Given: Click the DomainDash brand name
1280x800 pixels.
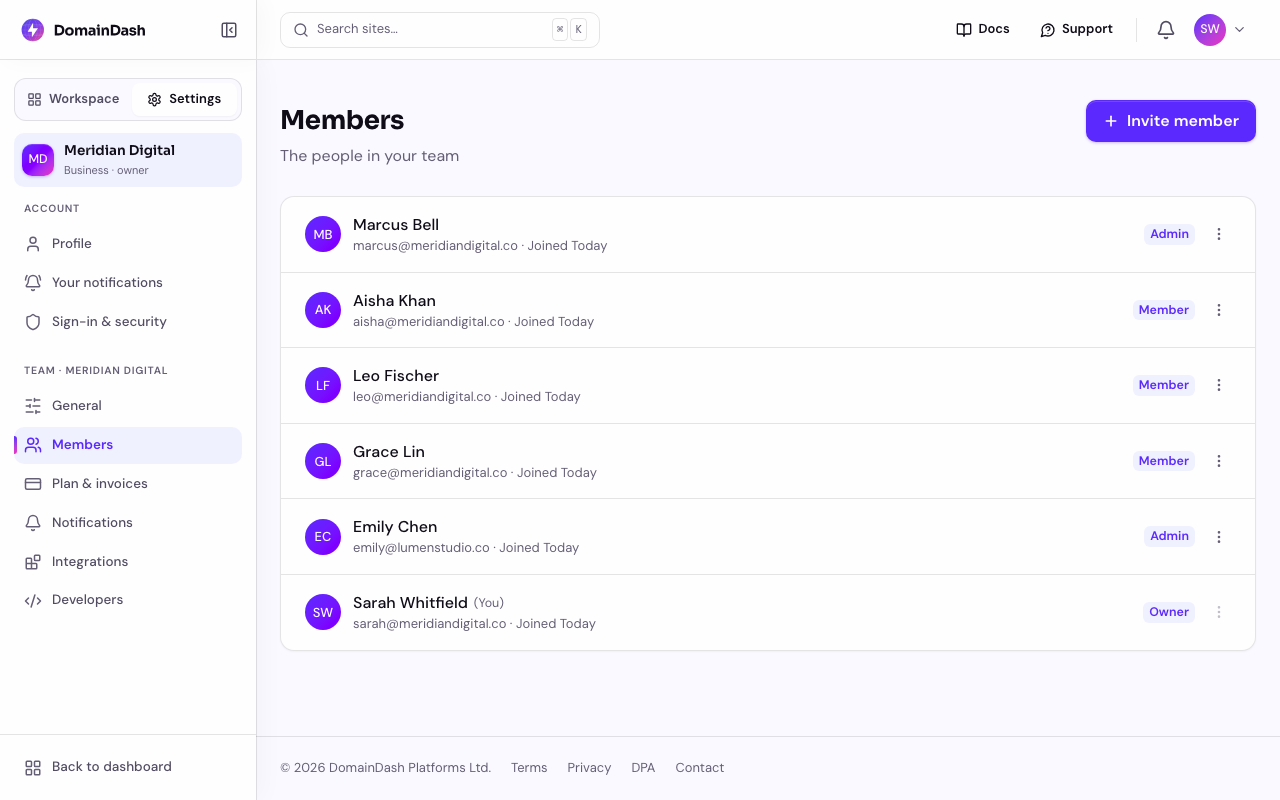Looking at the screenshot, I should coord(99,30).
